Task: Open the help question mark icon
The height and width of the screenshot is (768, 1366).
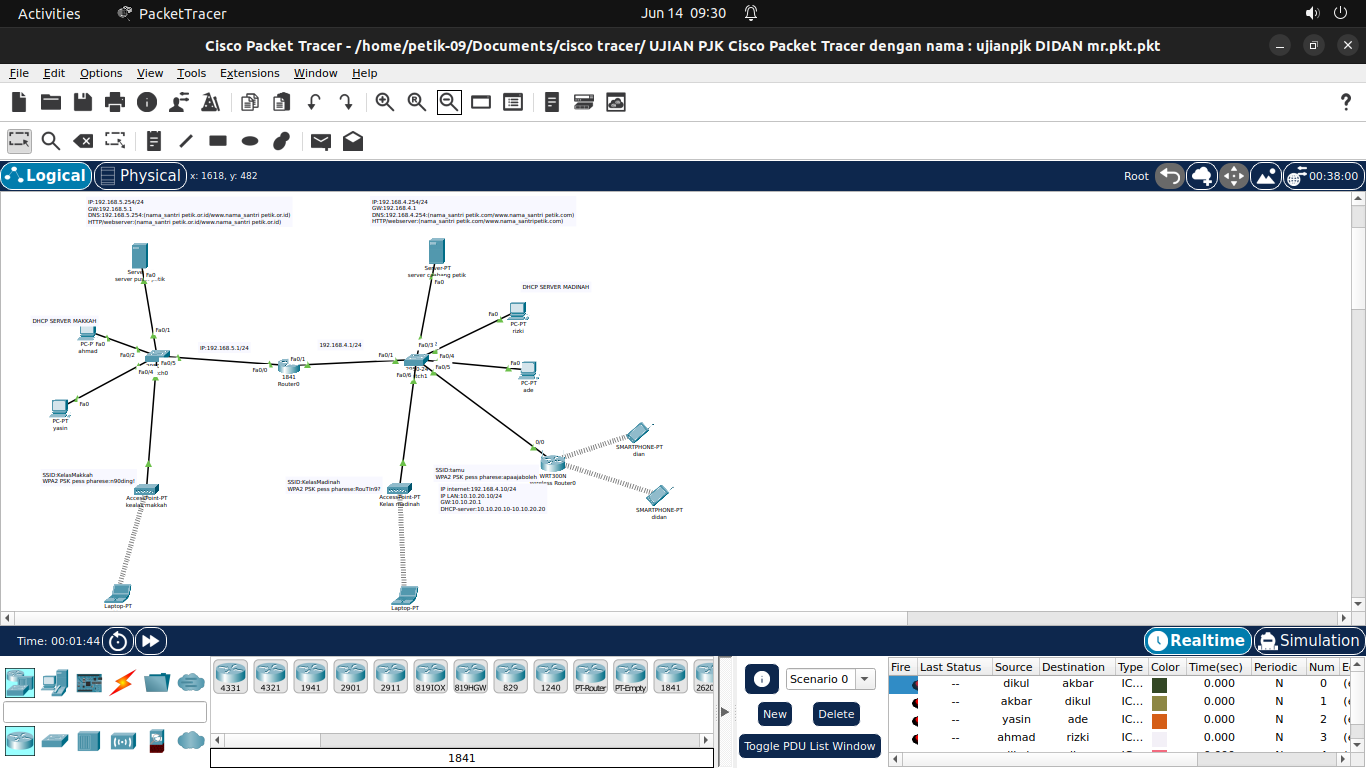Action: pyautogui.click(x=1345, y=102)
